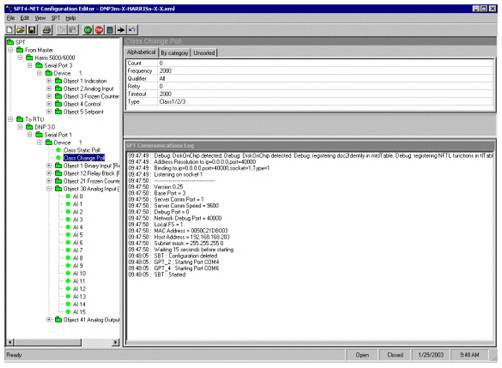Select the Class Static Poll item

[82, 150]
